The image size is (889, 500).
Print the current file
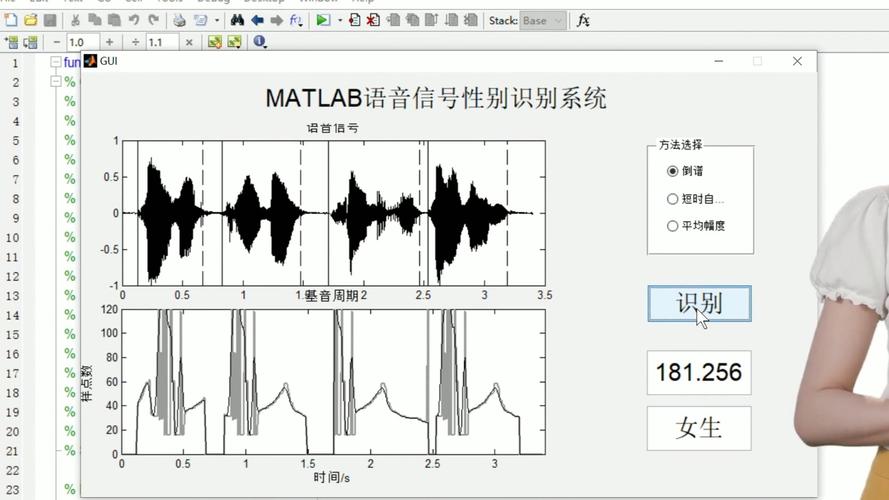tap(179, 20)
